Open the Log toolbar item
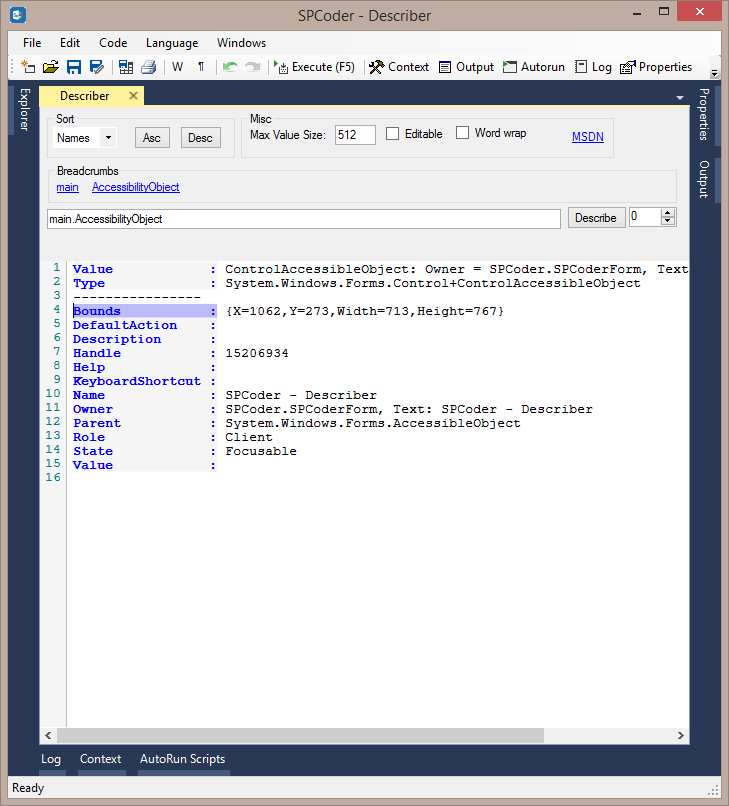 [x=593, y=67]
